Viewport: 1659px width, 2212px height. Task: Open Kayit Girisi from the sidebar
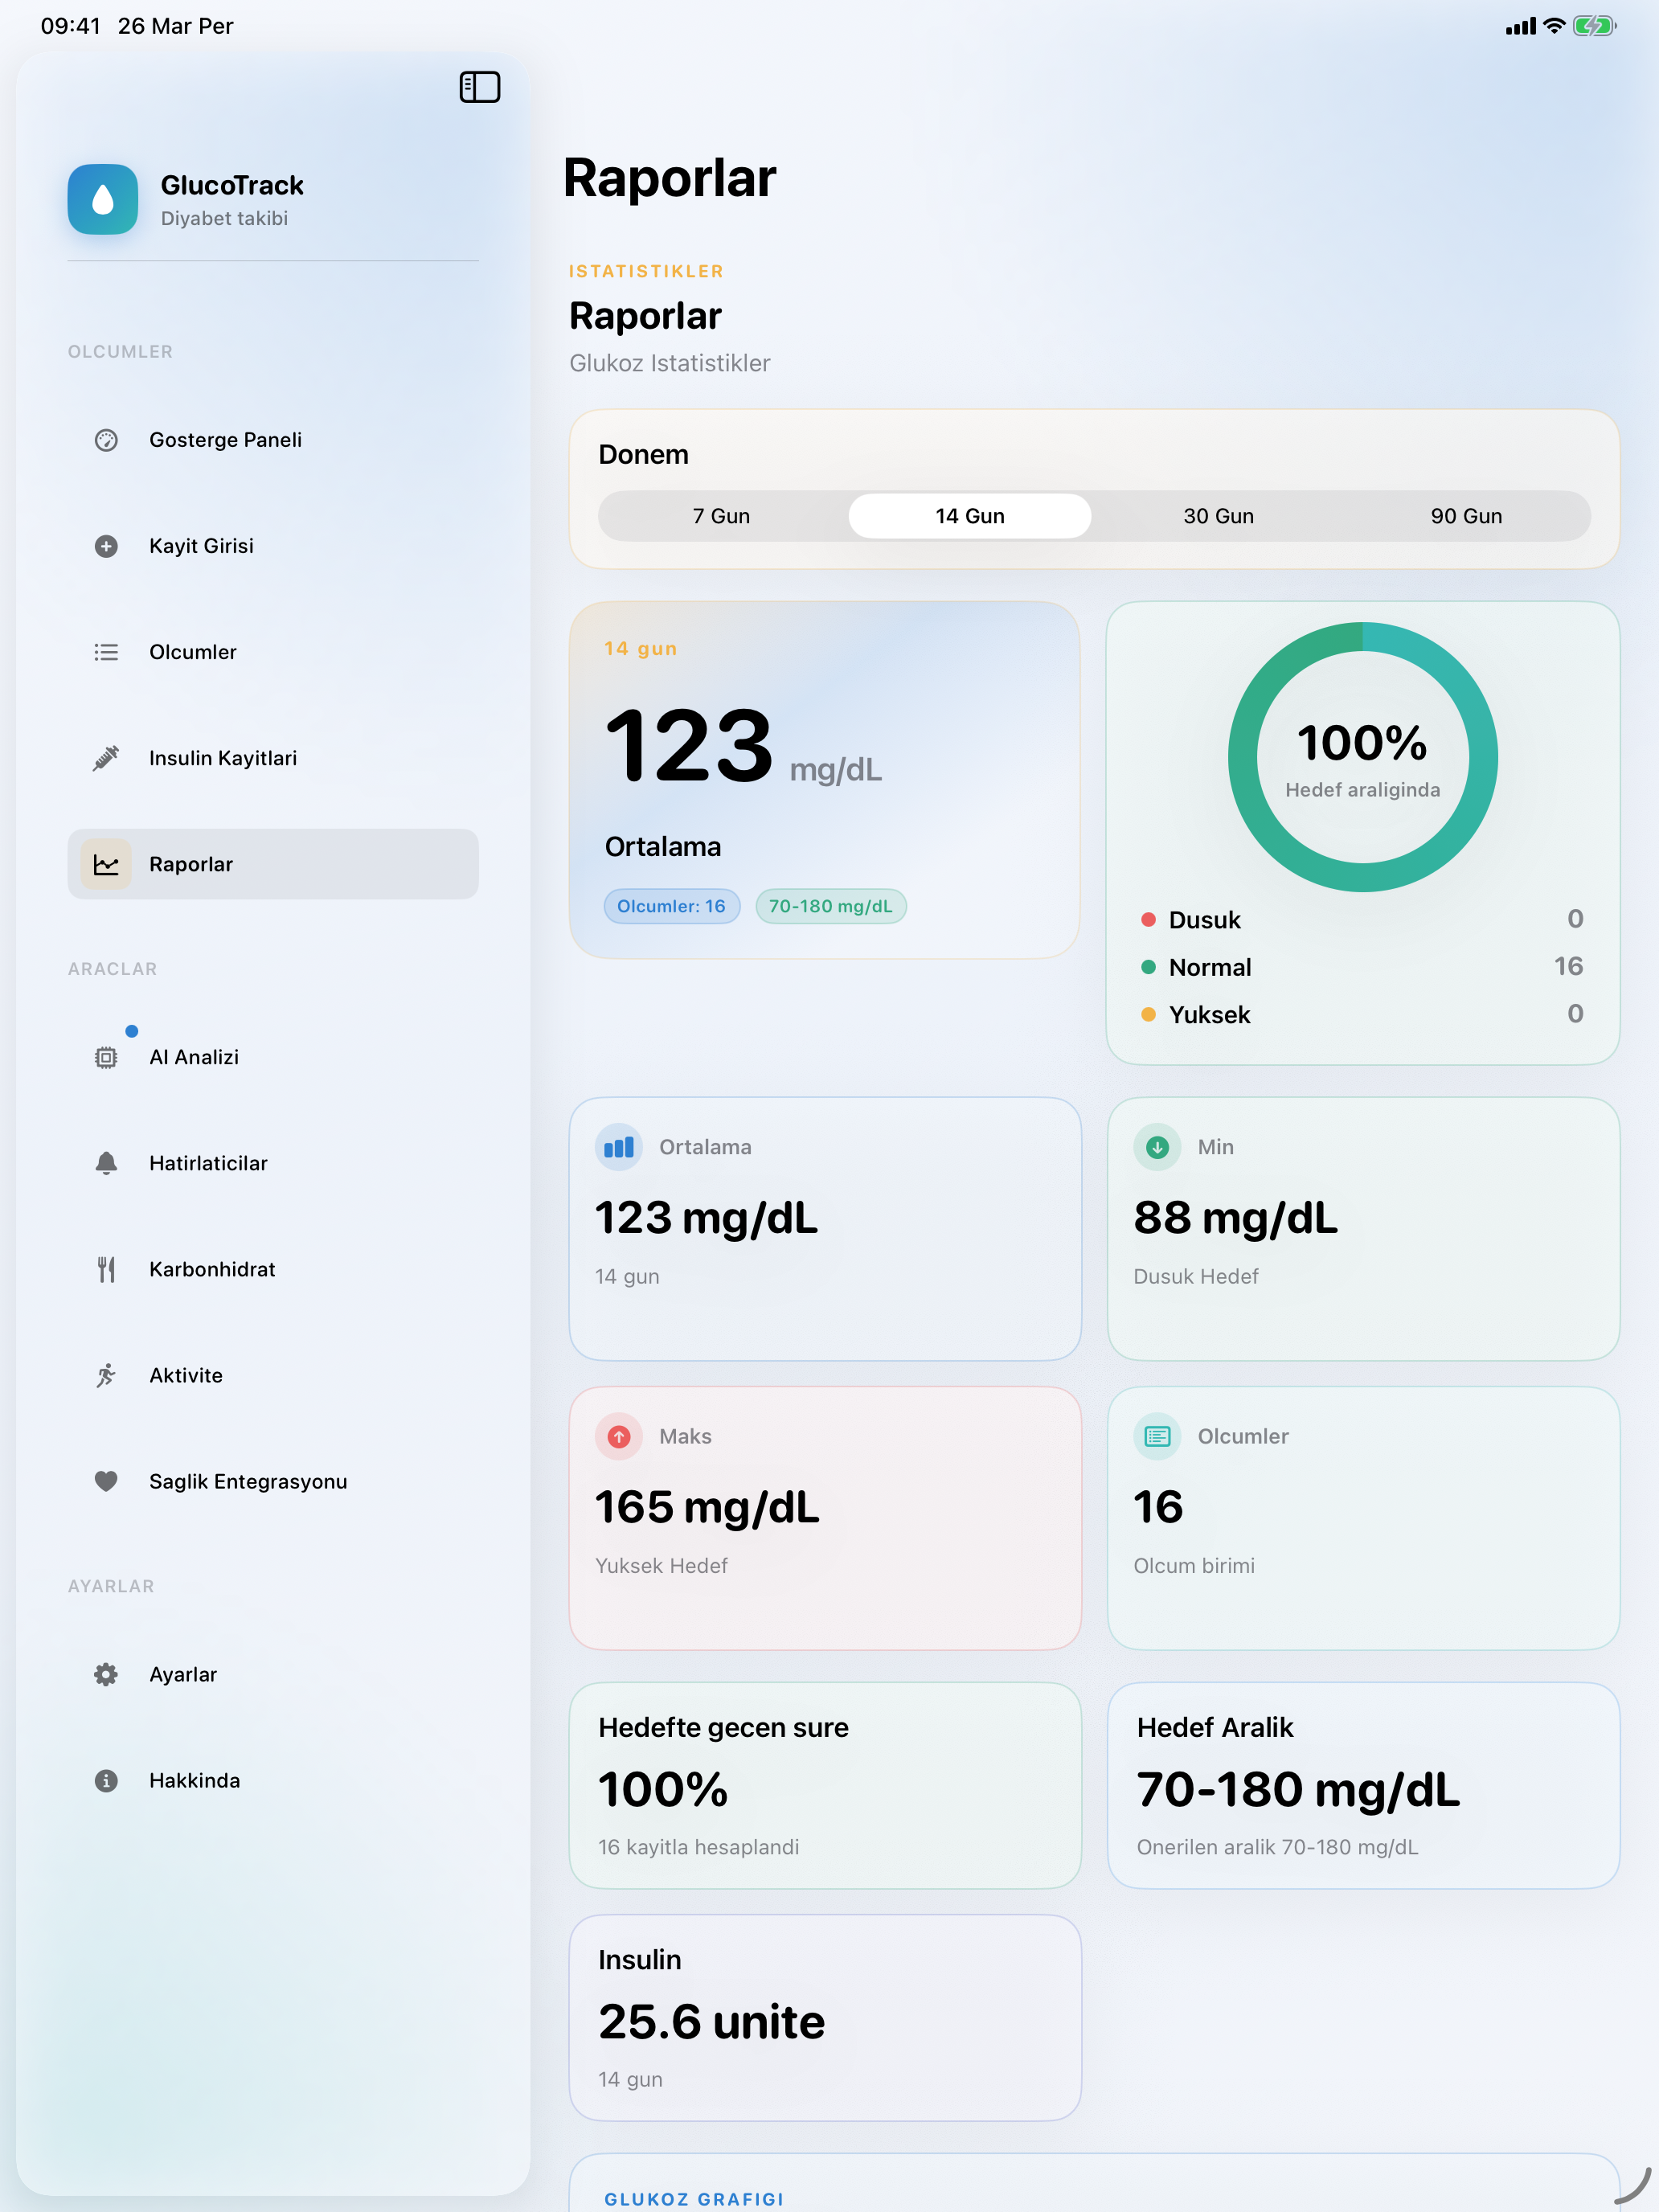pyautogui.click(x=273, y=546)
